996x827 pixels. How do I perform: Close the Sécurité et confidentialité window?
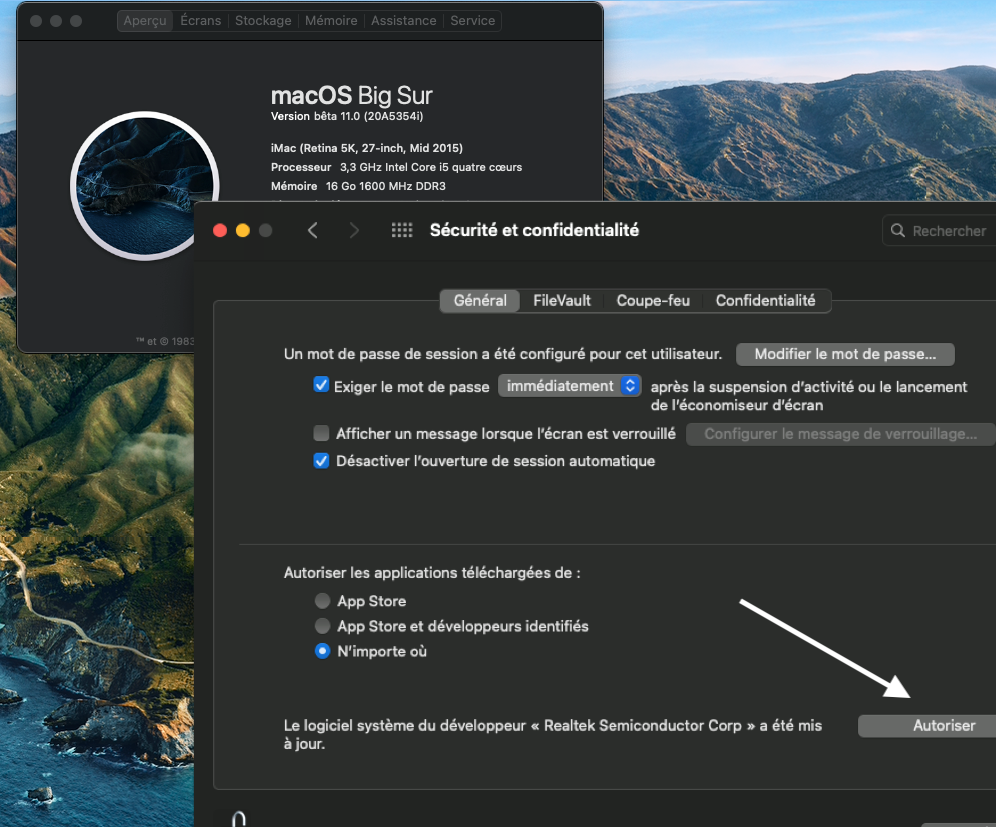pos(220,231)
